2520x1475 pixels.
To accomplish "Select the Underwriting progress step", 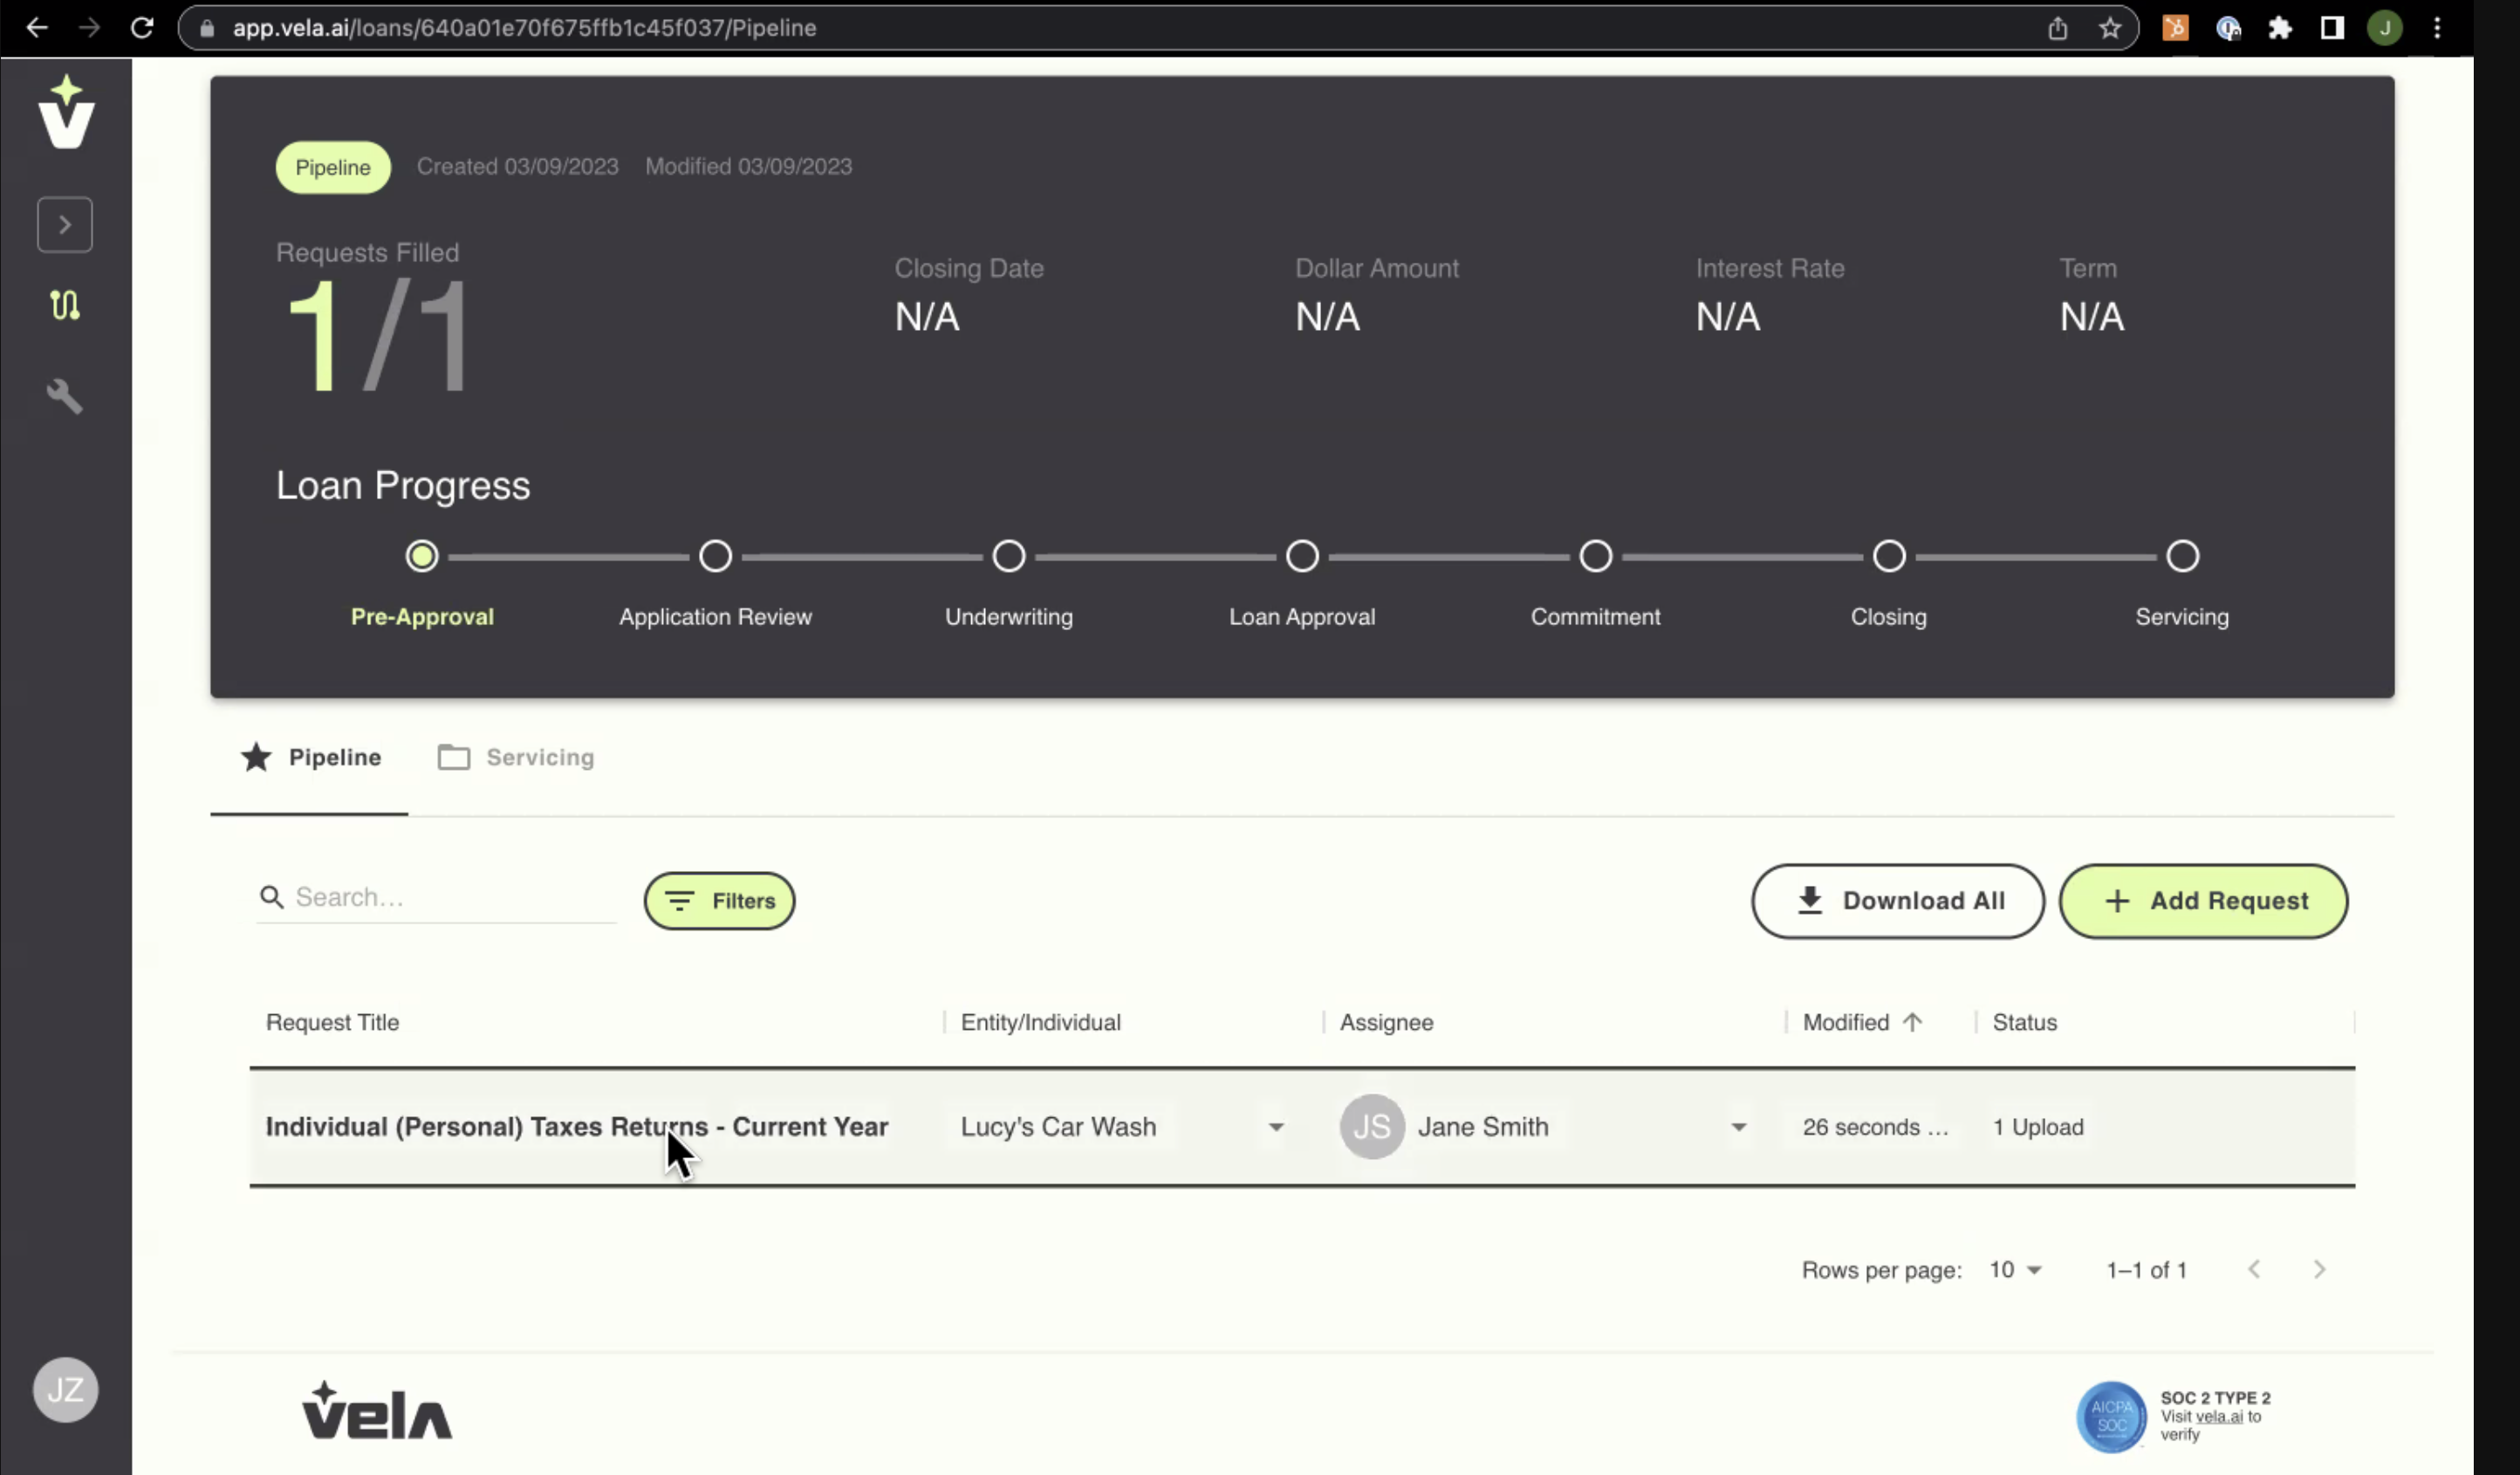I will [x=1008, y=556].
